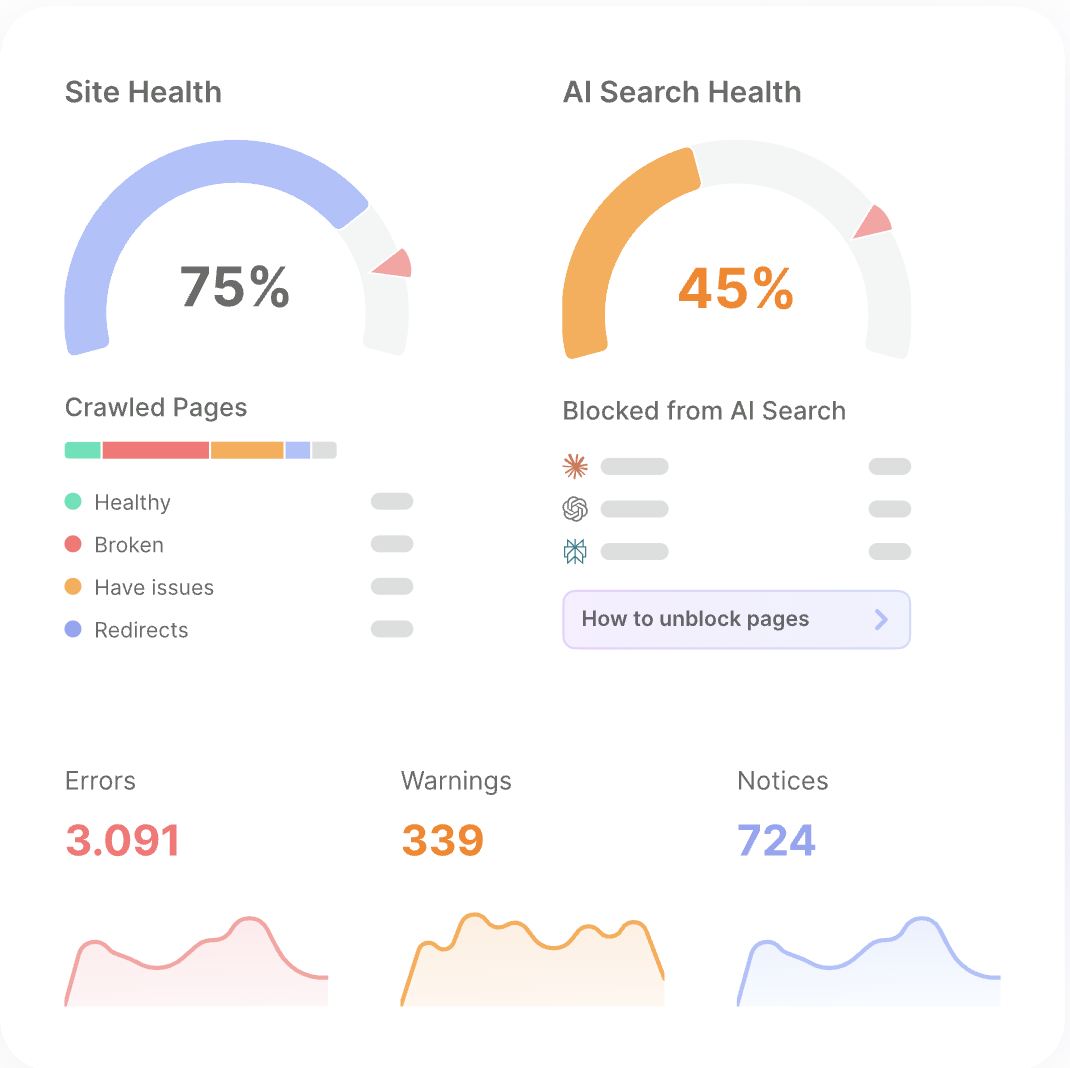Click the value placeholder beside Redirects
1070x1068 pixels.
pyautogui.click(x=392, y=629)
